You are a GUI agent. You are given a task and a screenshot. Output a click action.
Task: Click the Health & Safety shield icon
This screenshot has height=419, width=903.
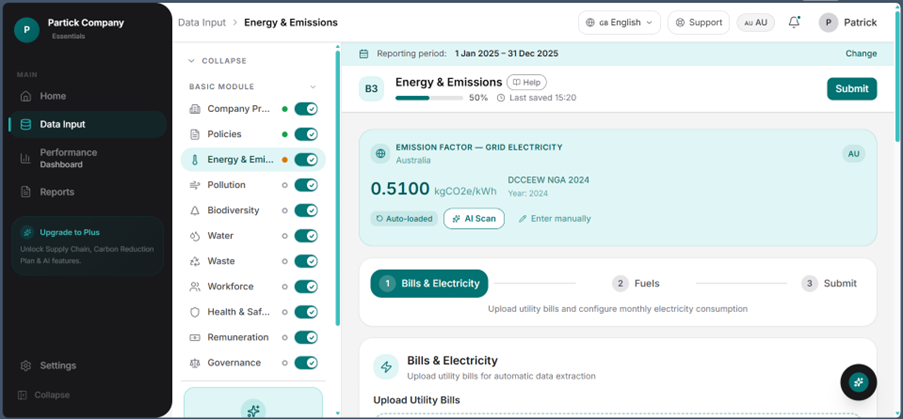tap(195, 311)
